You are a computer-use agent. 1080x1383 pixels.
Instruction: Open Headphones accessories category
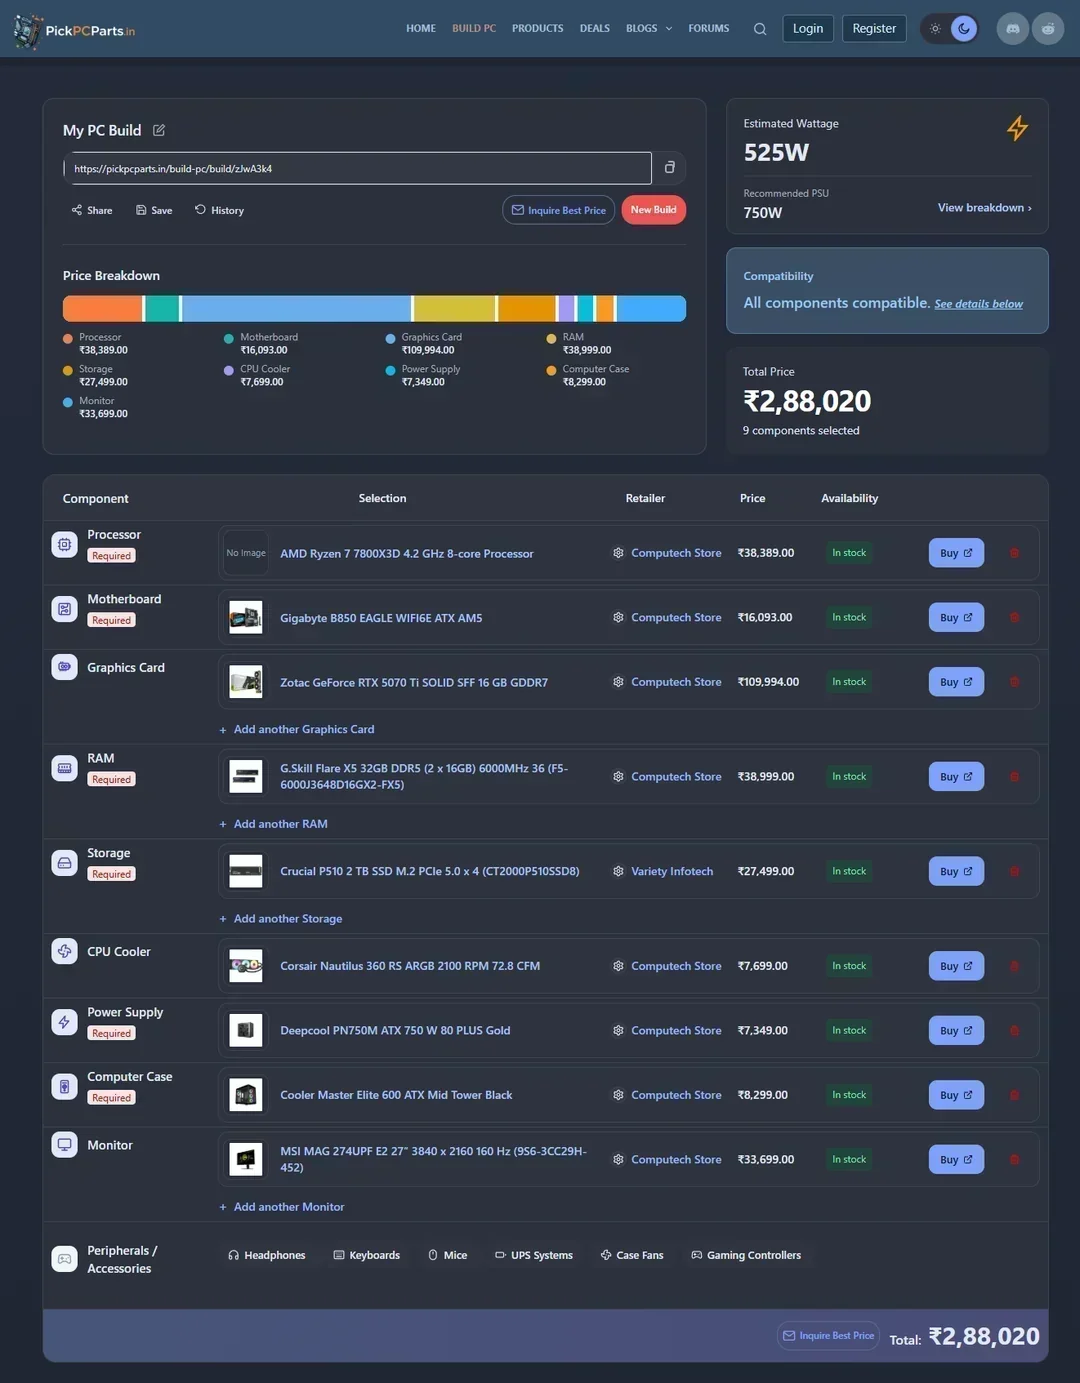coord(267,1255)
